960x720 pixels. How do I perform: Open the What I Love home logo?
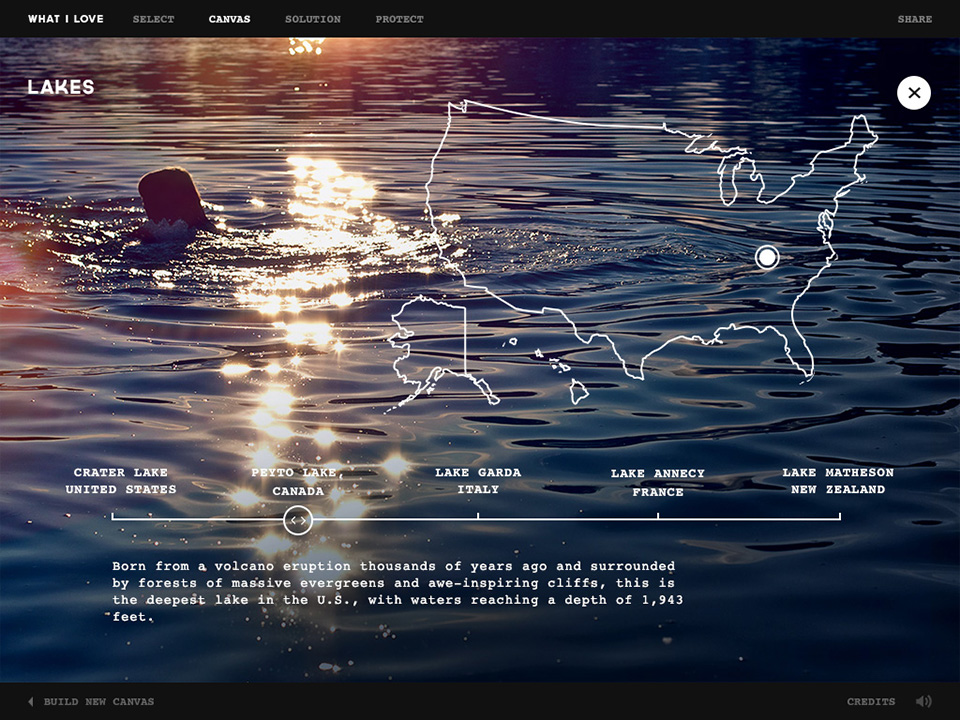[66, 19]
